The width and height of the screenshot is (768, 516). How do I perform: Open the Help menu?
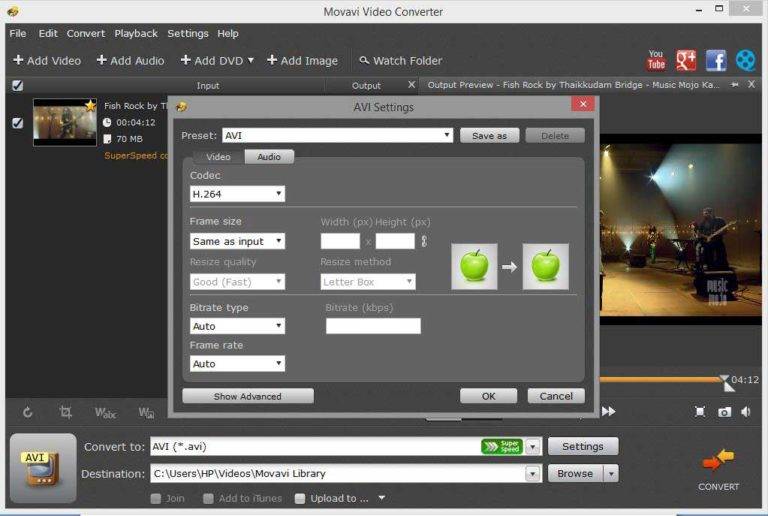(228, 33)
